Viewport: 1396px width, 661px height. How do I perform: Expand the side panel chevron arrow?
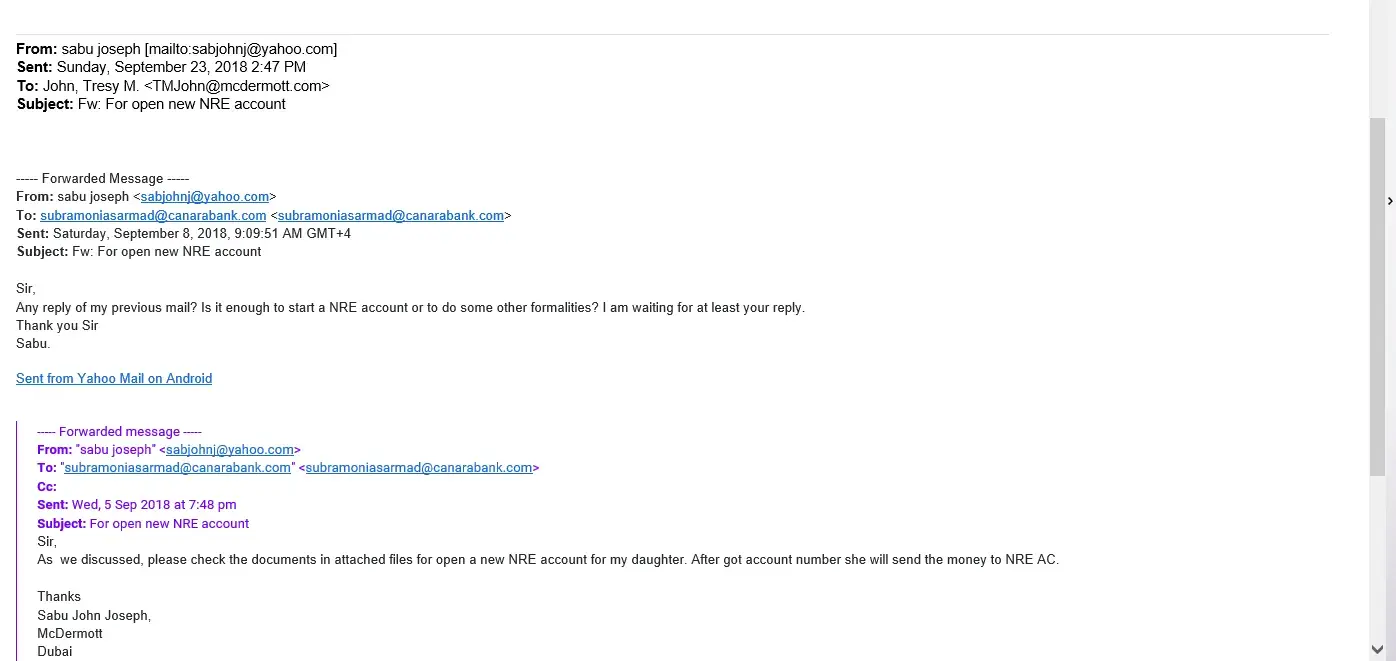click(x=1389, y=201)
